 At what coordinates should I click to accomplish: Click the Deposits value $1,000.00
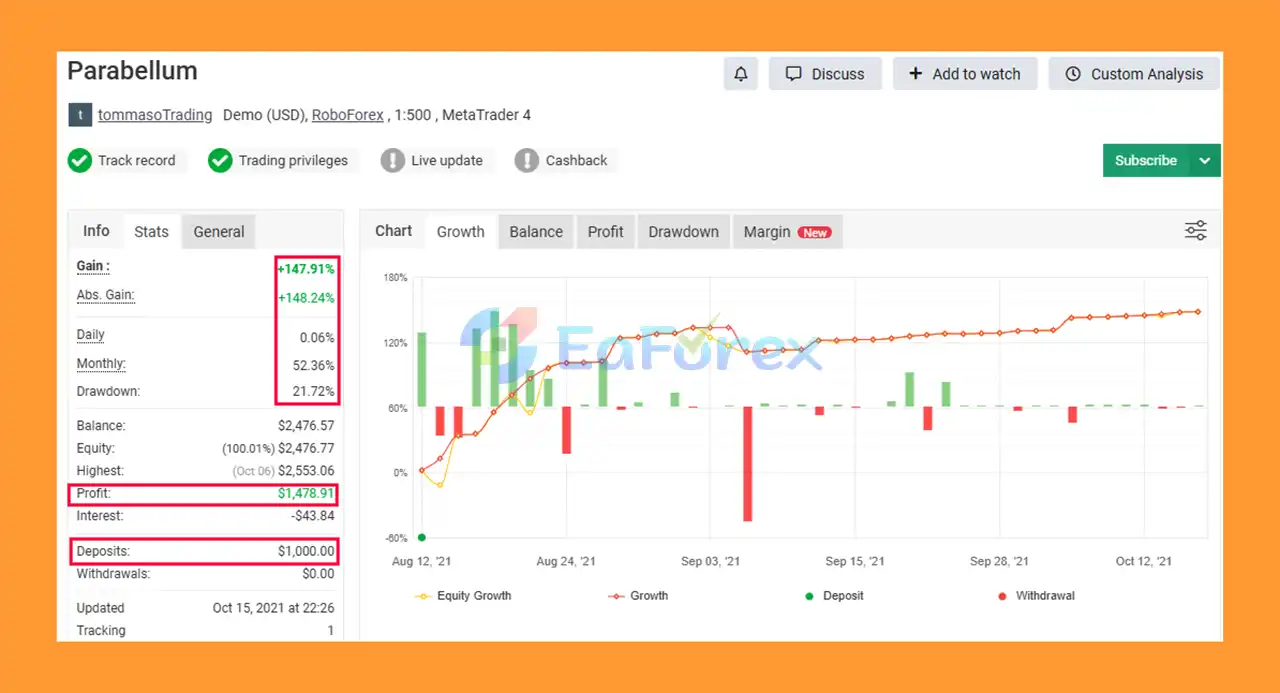click(306, 551)
